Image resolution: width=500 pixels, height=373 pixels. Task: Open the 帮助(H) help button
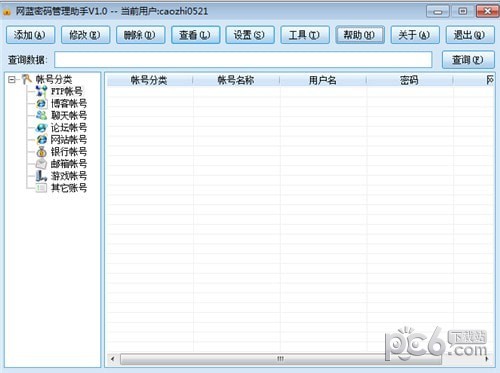coord(360,35)
